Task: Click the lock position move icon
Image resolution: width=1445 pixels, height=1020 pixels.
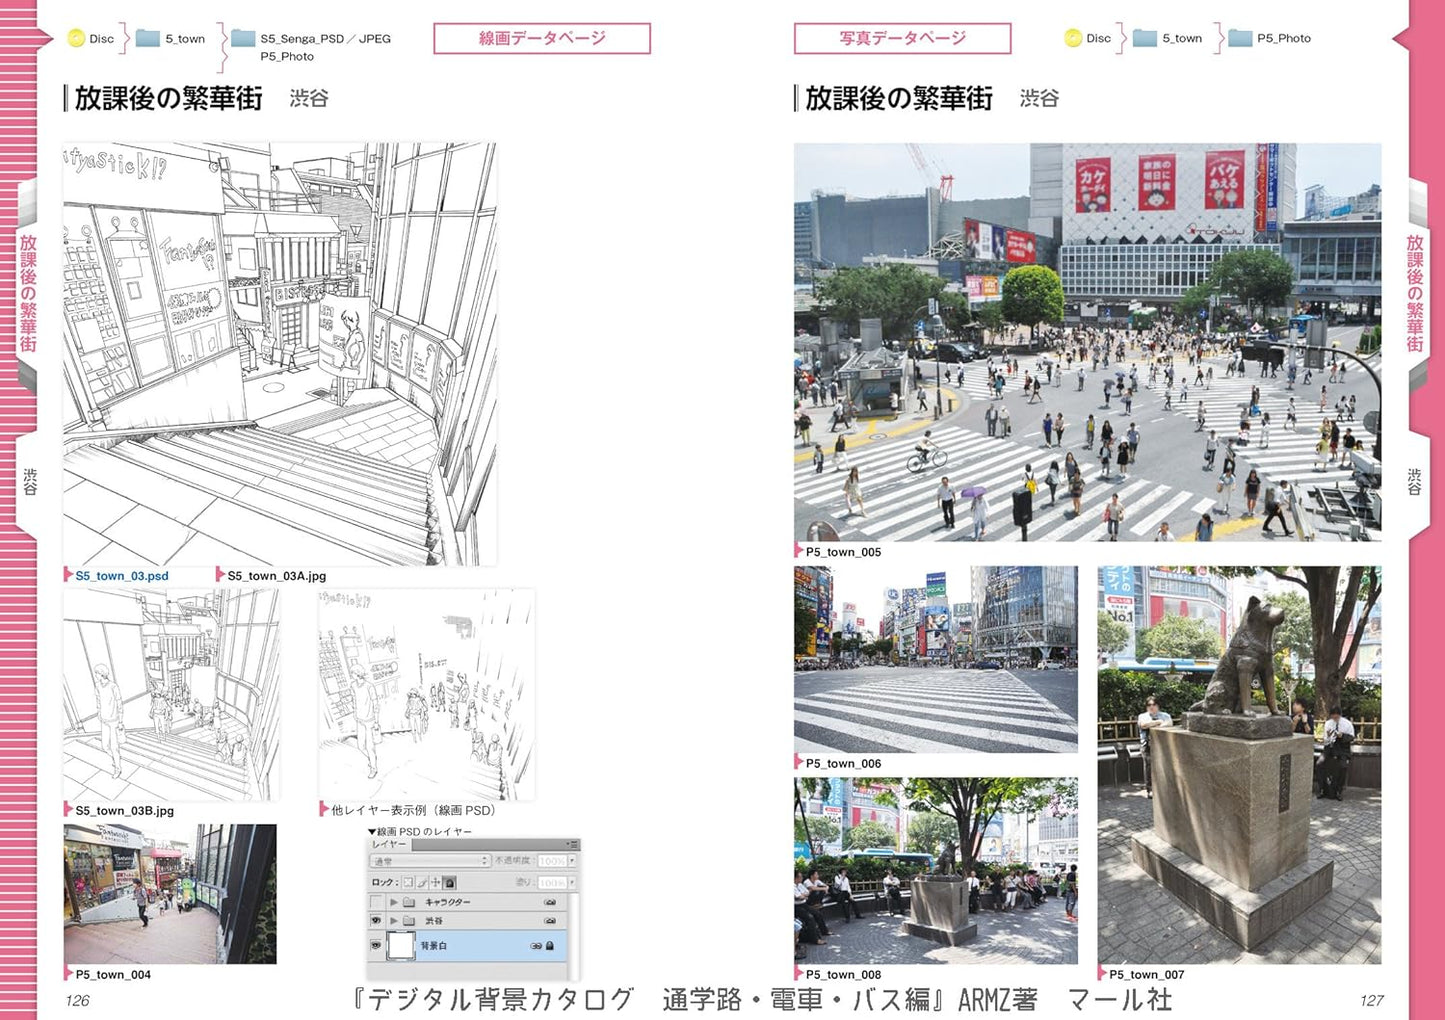Action: tap(435, 882)
